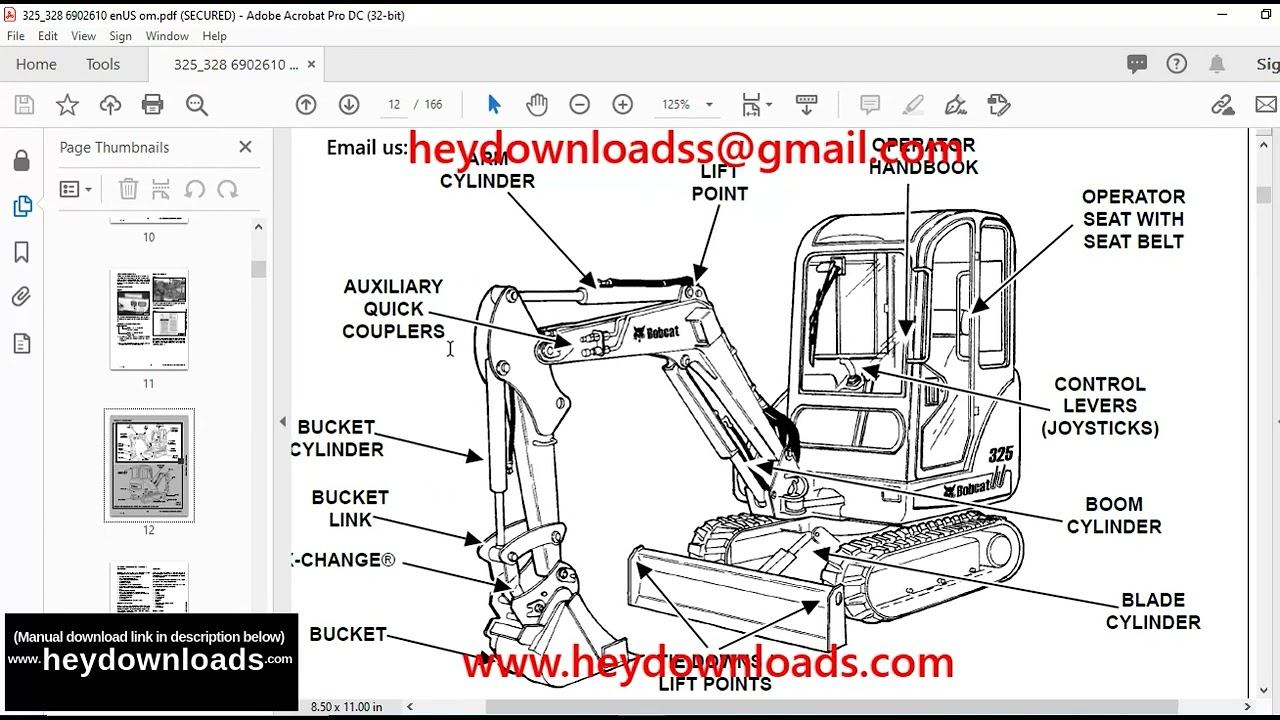Go to next page arrow
This screenshot has width=1280, height=720.
(x=349, y=104)
